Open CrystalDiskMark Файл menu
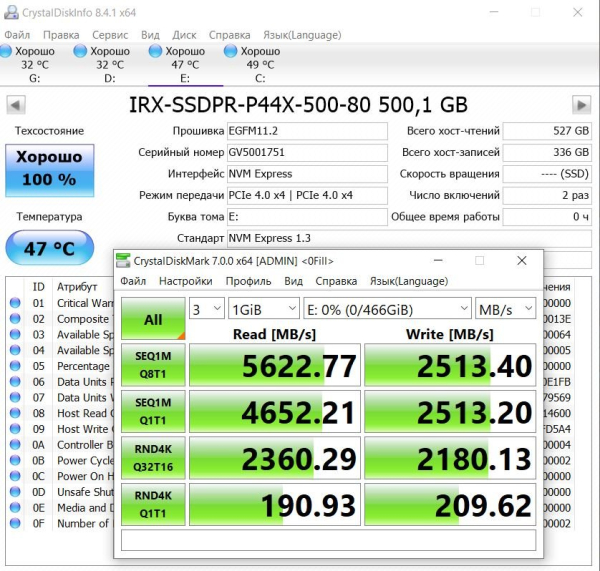Viewport: 600px width, 571px height. (133, 281)
